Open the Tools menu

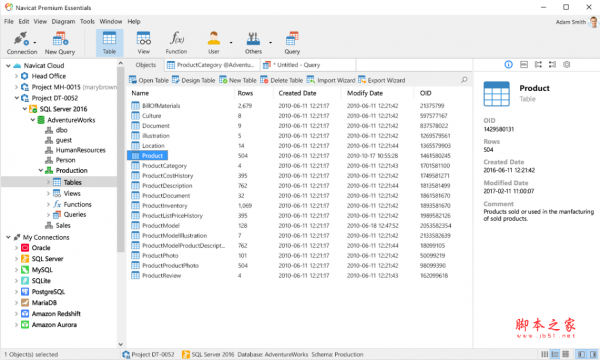pos(87,21)
